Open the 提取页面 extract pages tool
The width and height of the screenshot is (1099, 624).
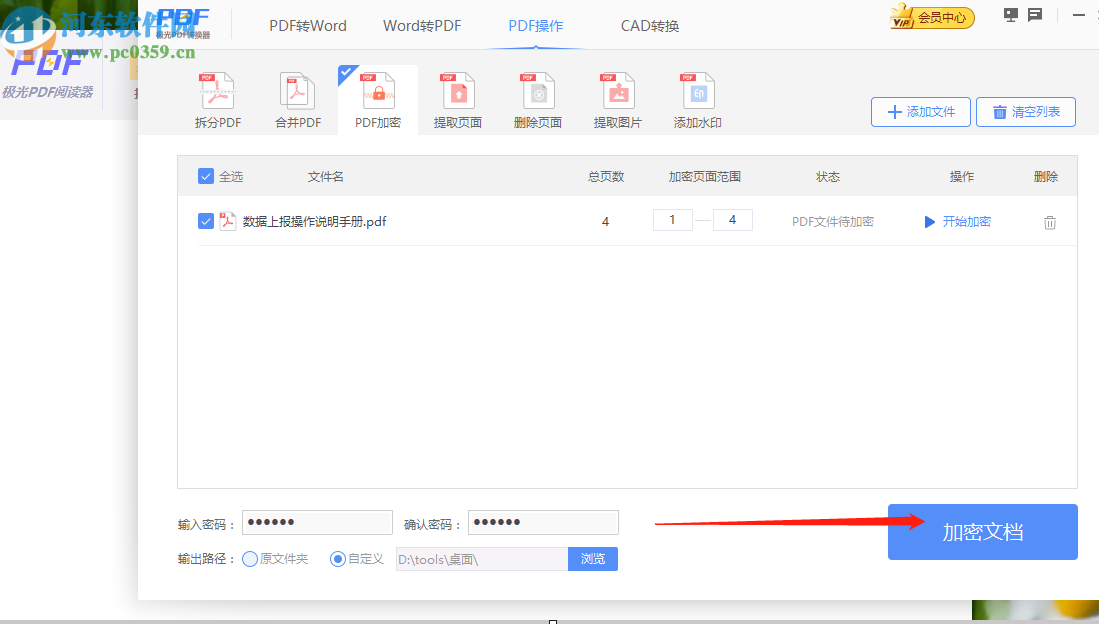[457, 97]
